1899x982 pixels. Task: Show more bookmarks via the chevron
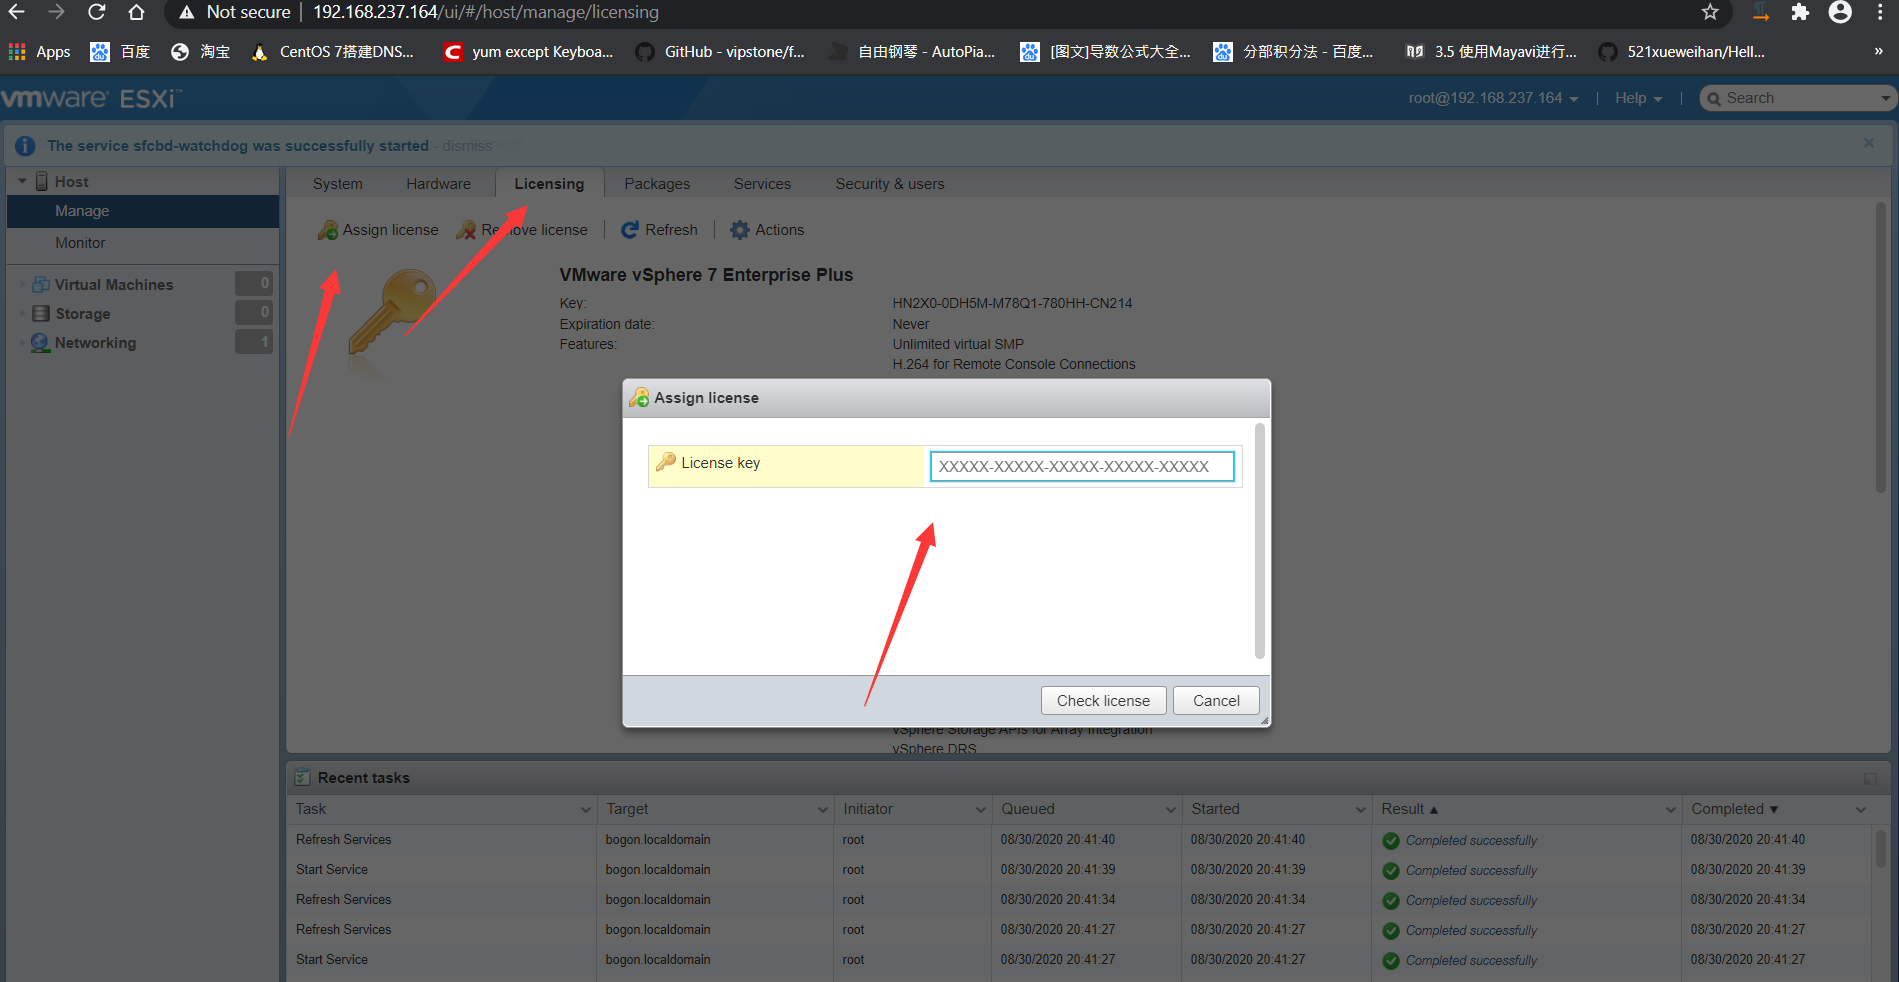[x=1878, y=52]
